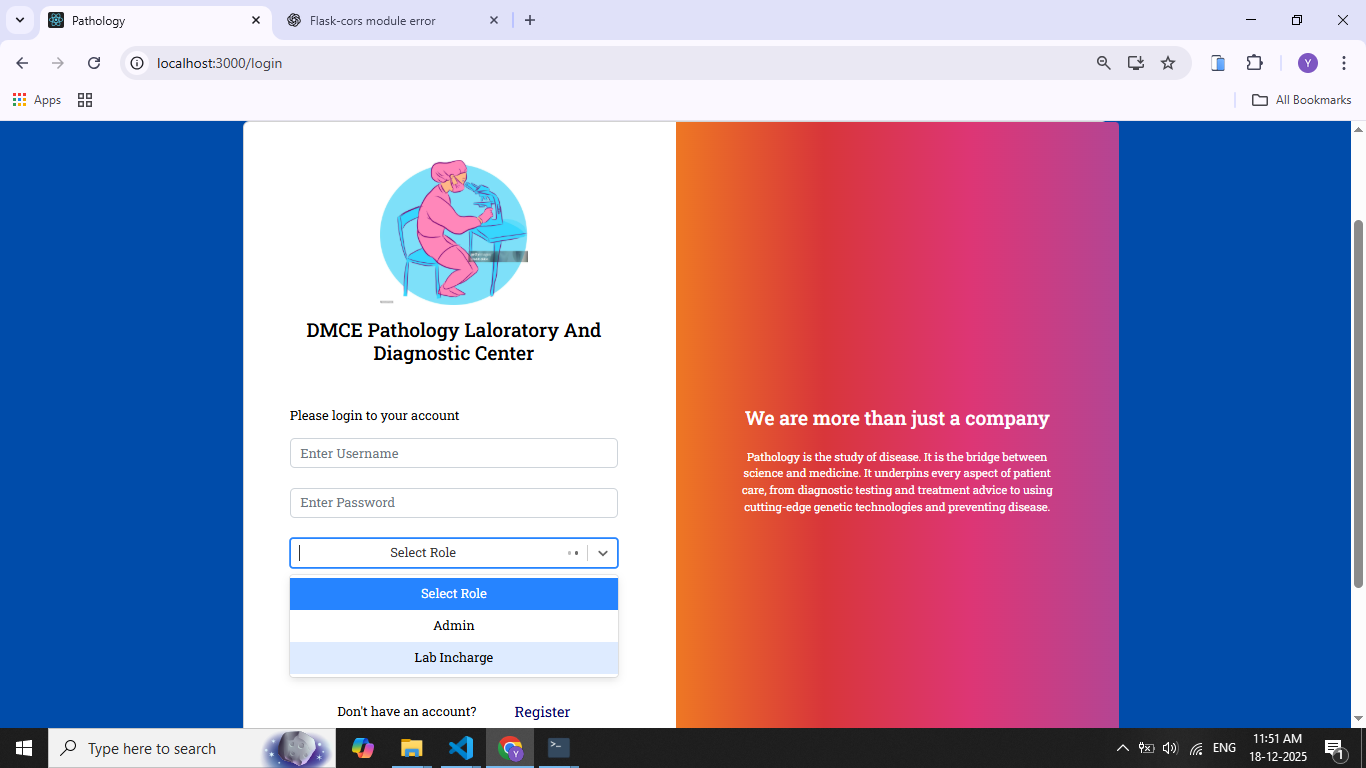
Task: Click the zoom magnifier icon in address bar
Action: click(1104, 63)
